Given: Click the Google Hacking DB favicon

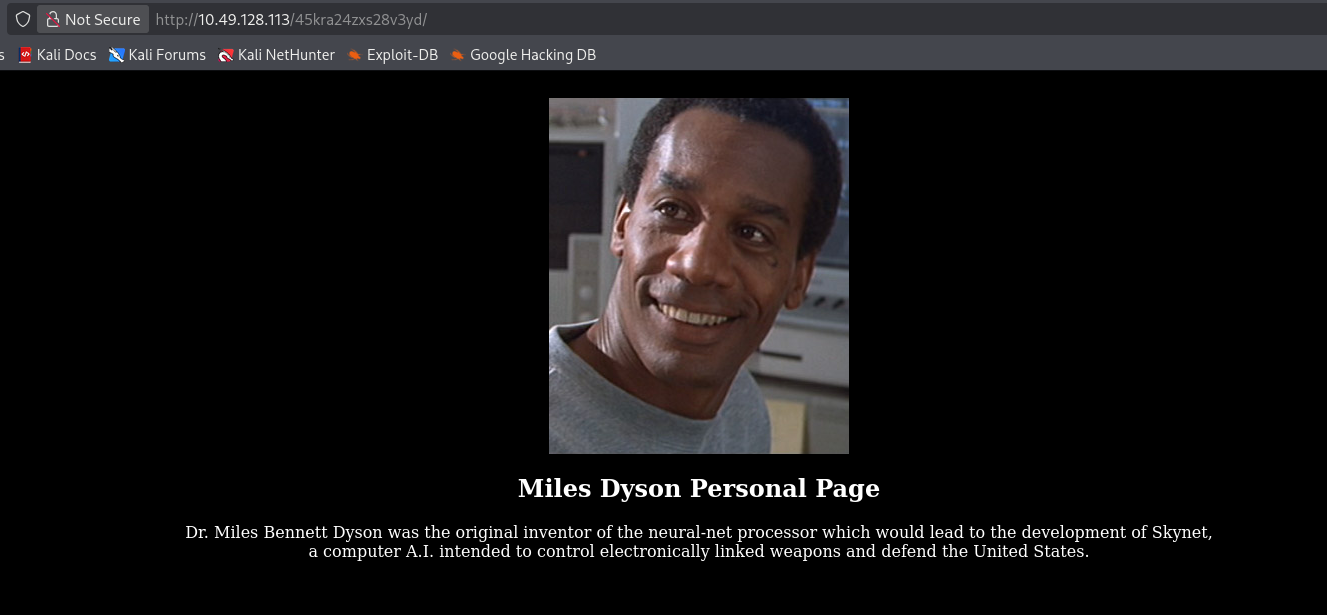Looking at the screenshot, I should [458, 55].
